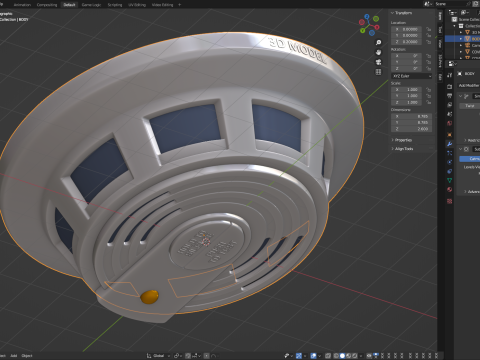
Task: Select the Catmull-Clark subdivision button
Action: (x=470, y=159)
